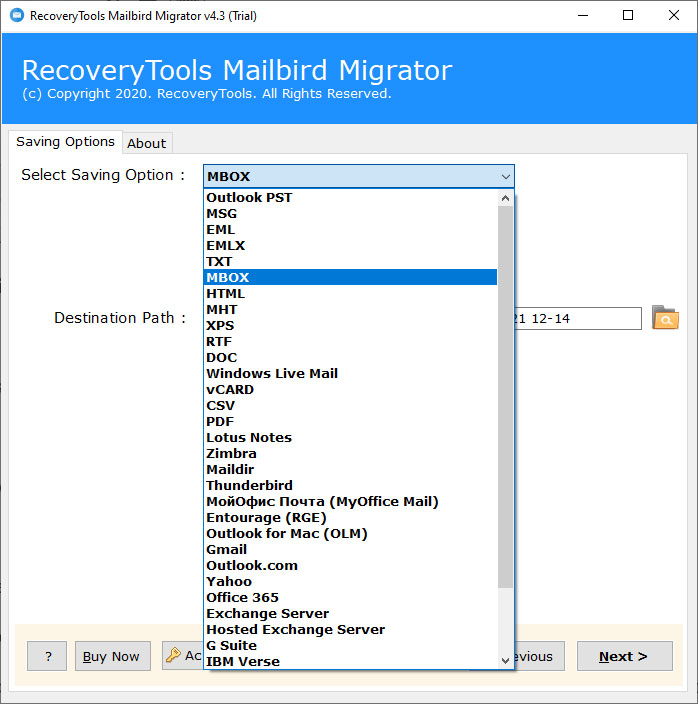This screenshot has height=704, width=698.
Task: Open the About tab
Action: tap(147, 143)
